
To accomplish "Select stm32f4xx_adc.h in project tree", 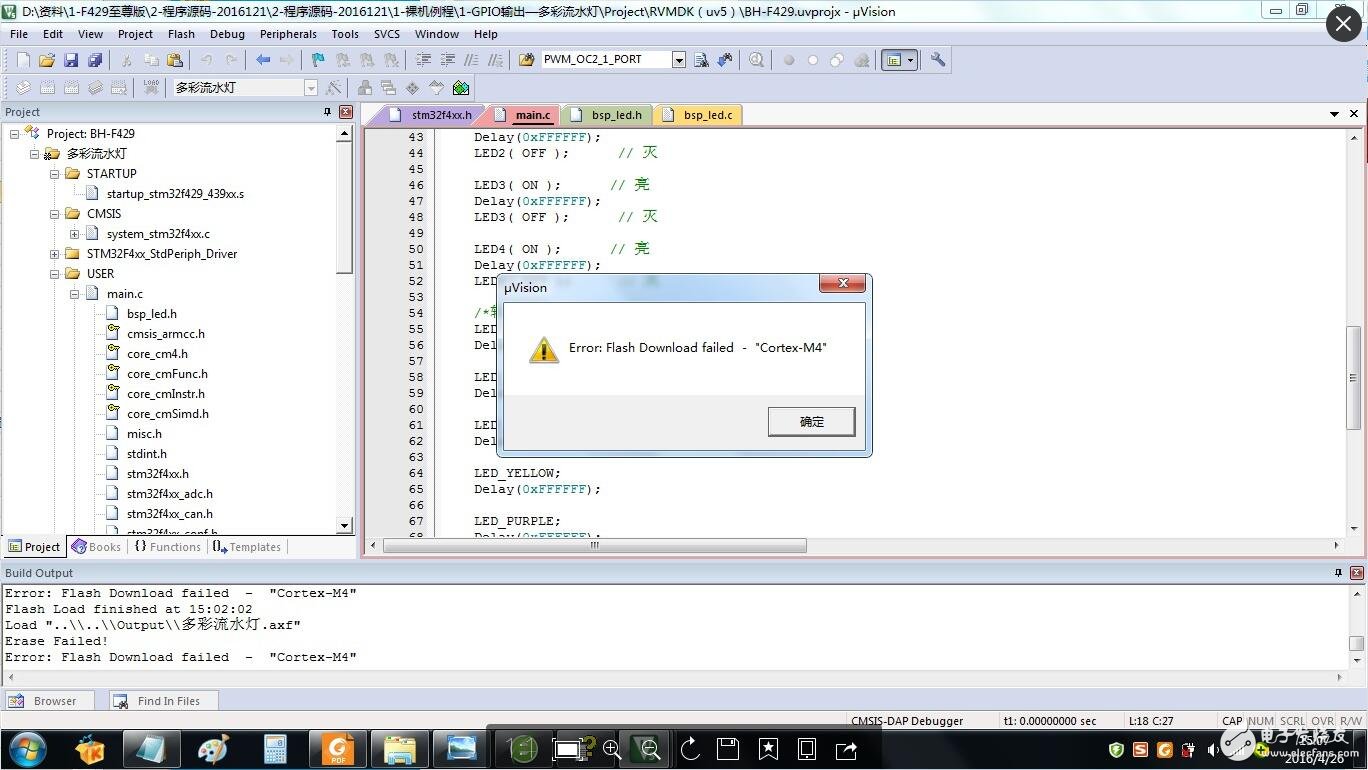I will (x=169, y=494).
